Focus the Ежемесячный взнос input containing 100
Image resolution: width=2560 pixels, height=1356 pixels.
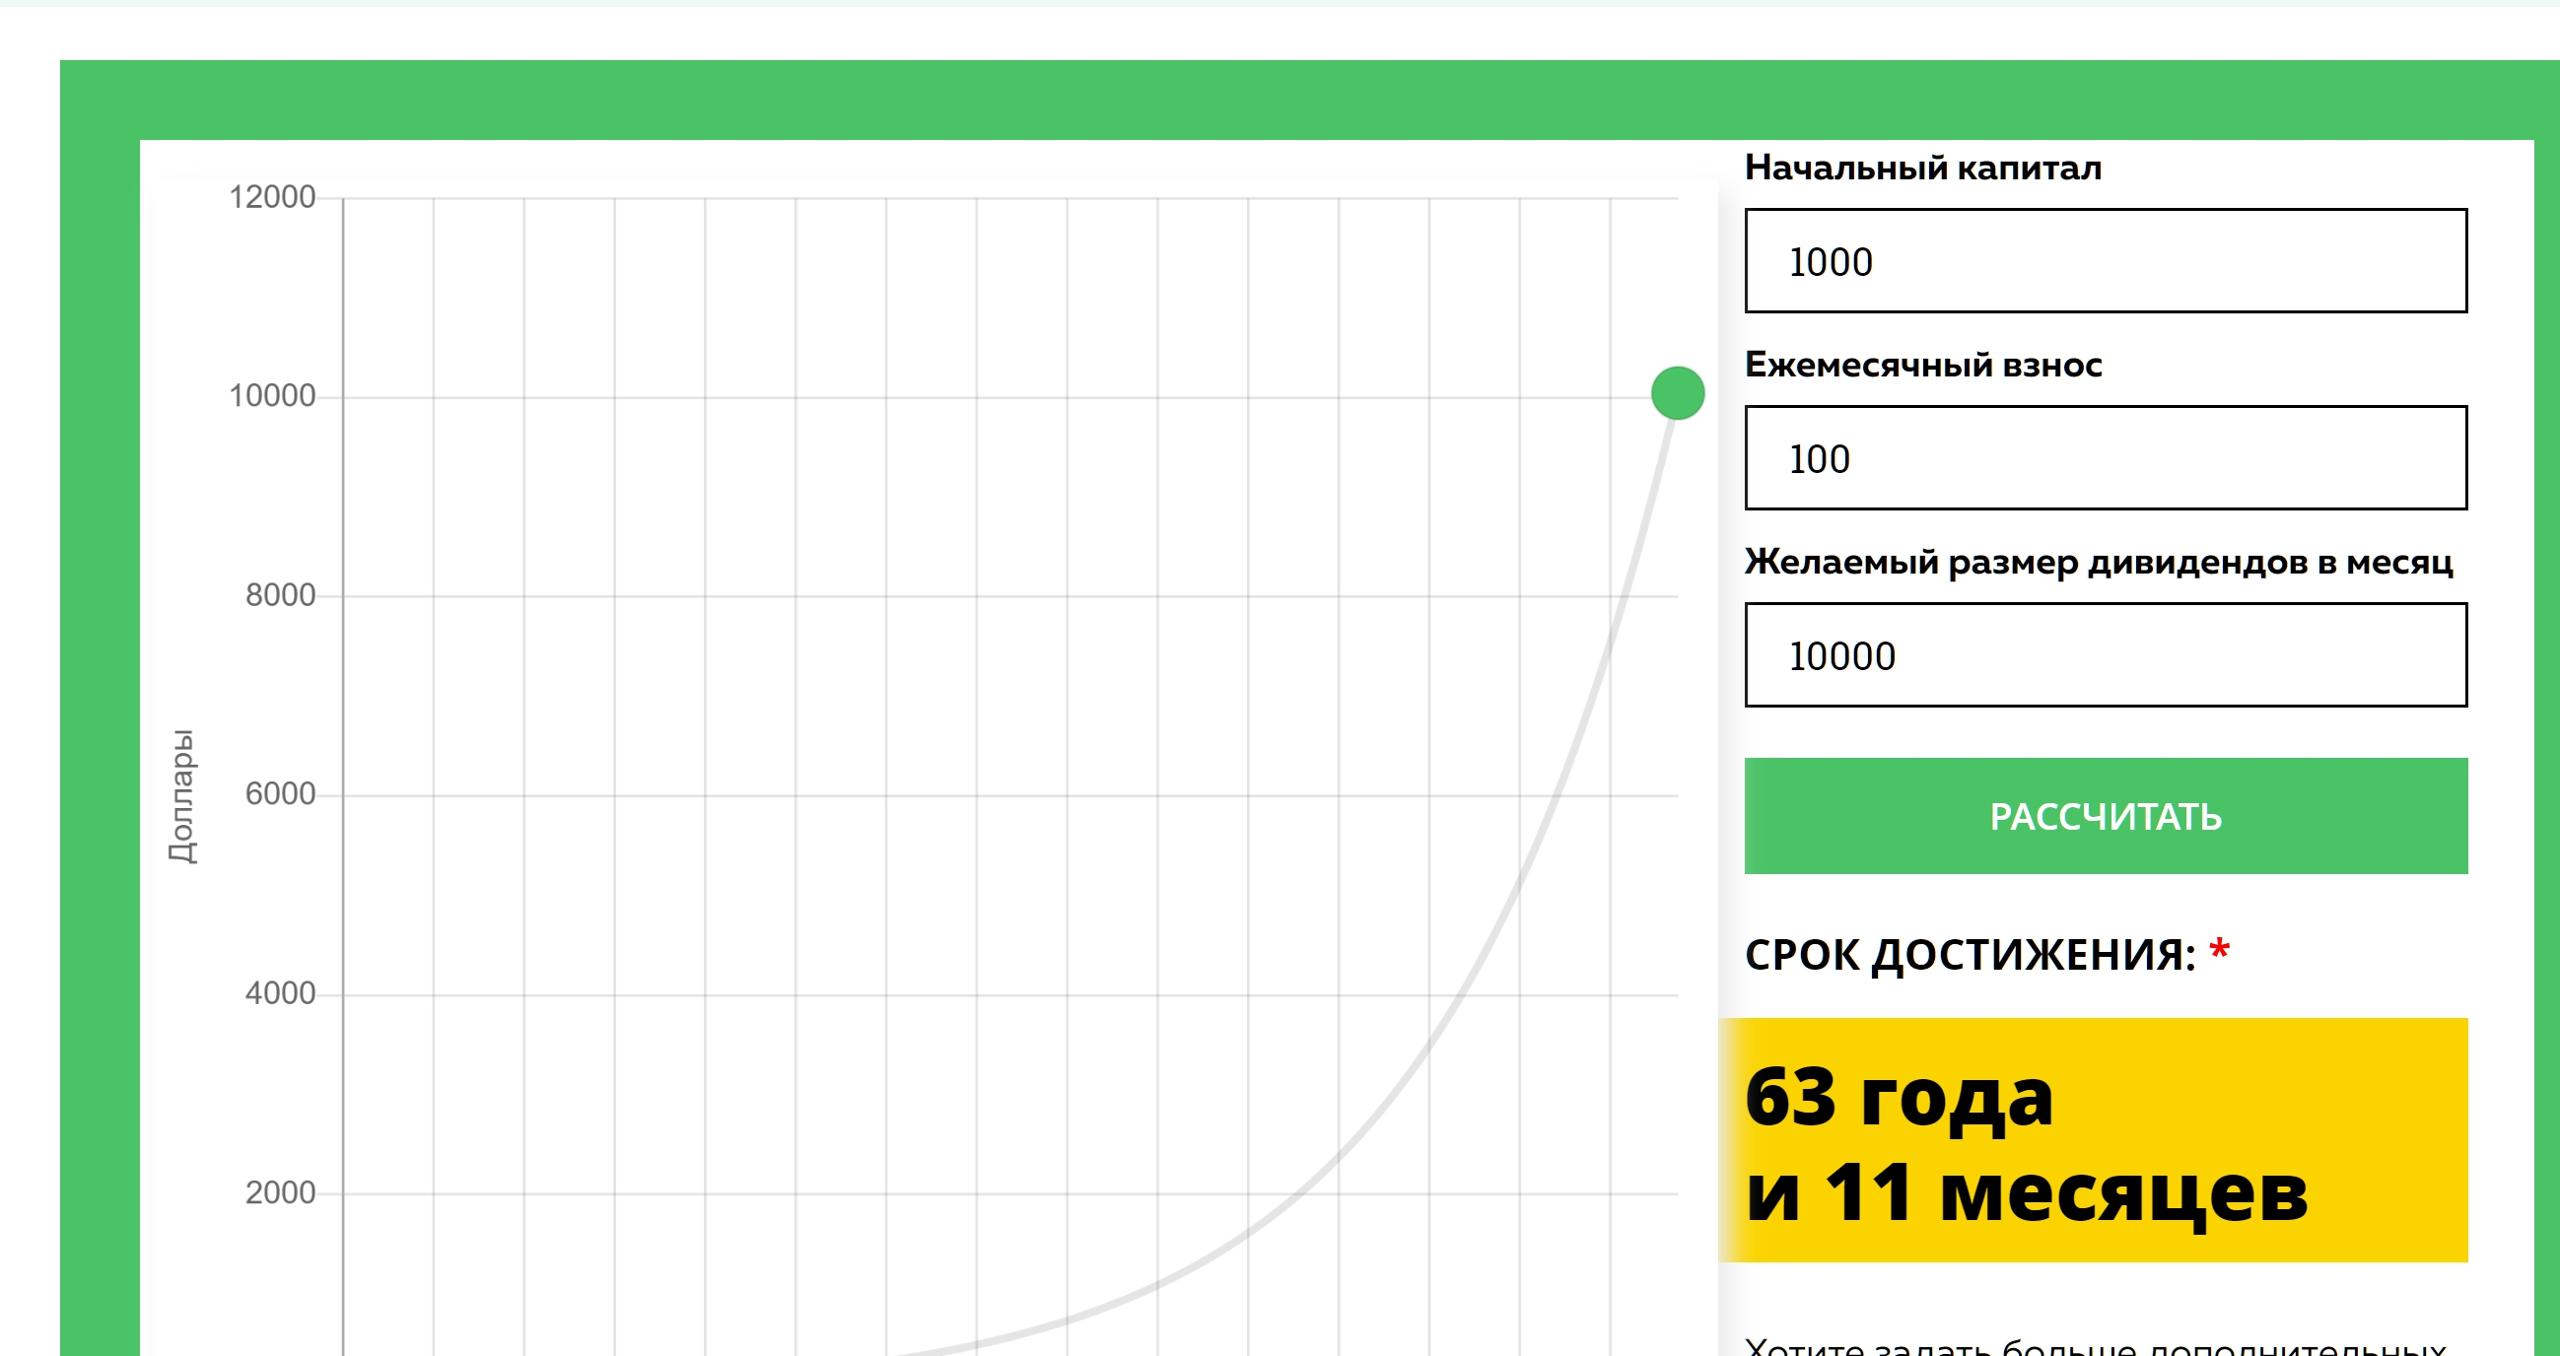(2105, 458)
